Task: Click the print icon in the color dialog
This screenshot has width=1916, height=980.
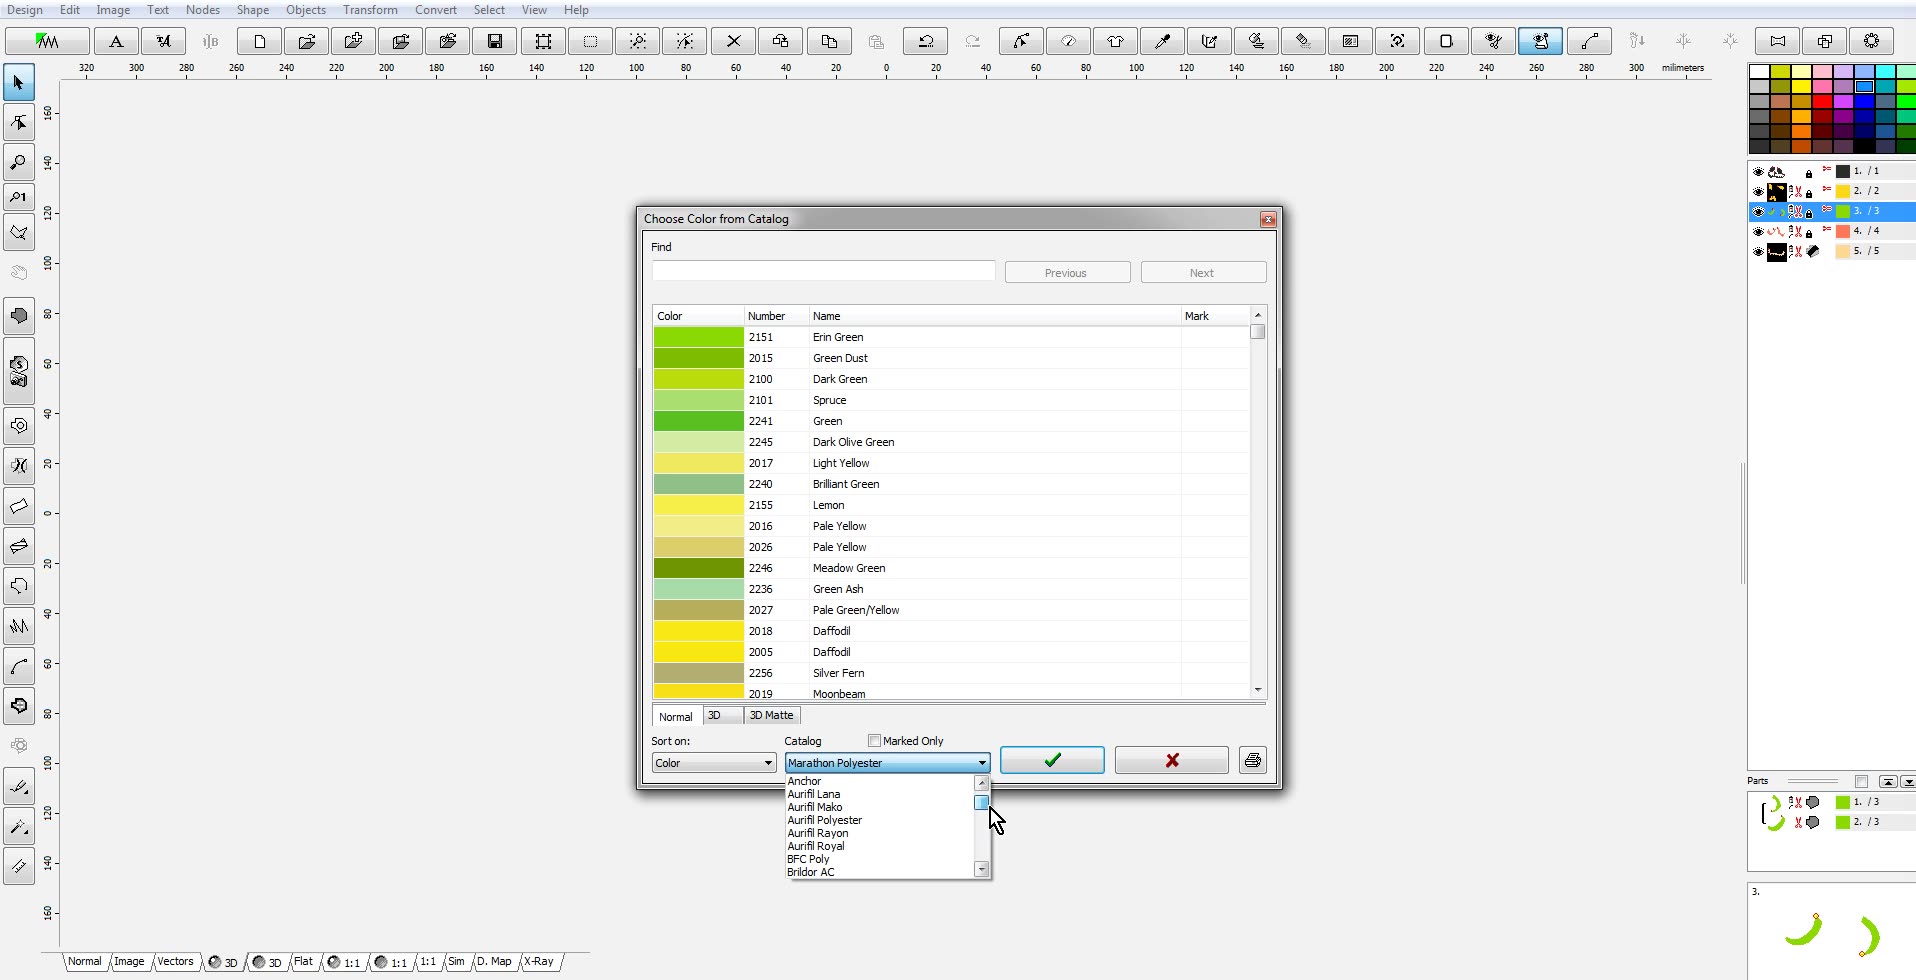Action: (1251, 760)
